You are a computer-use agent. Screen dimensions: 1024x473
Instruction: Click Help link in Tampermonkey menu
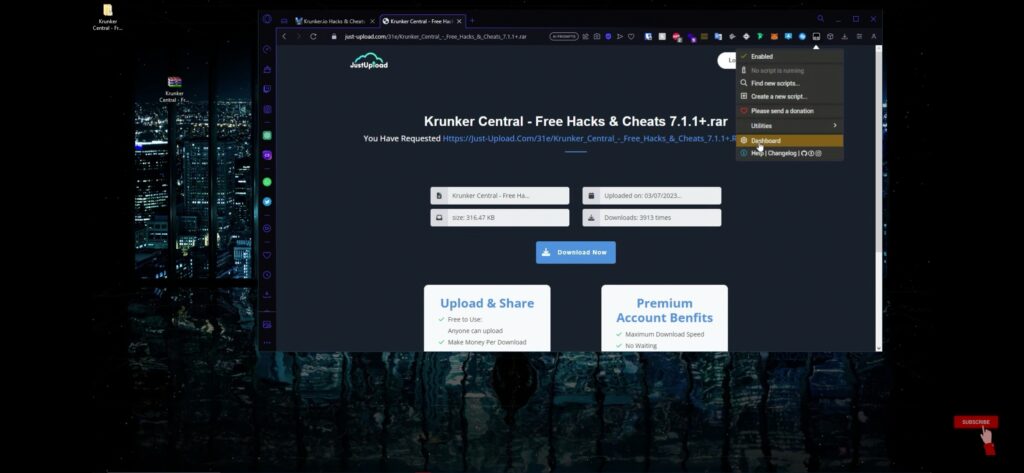[757, 154]
